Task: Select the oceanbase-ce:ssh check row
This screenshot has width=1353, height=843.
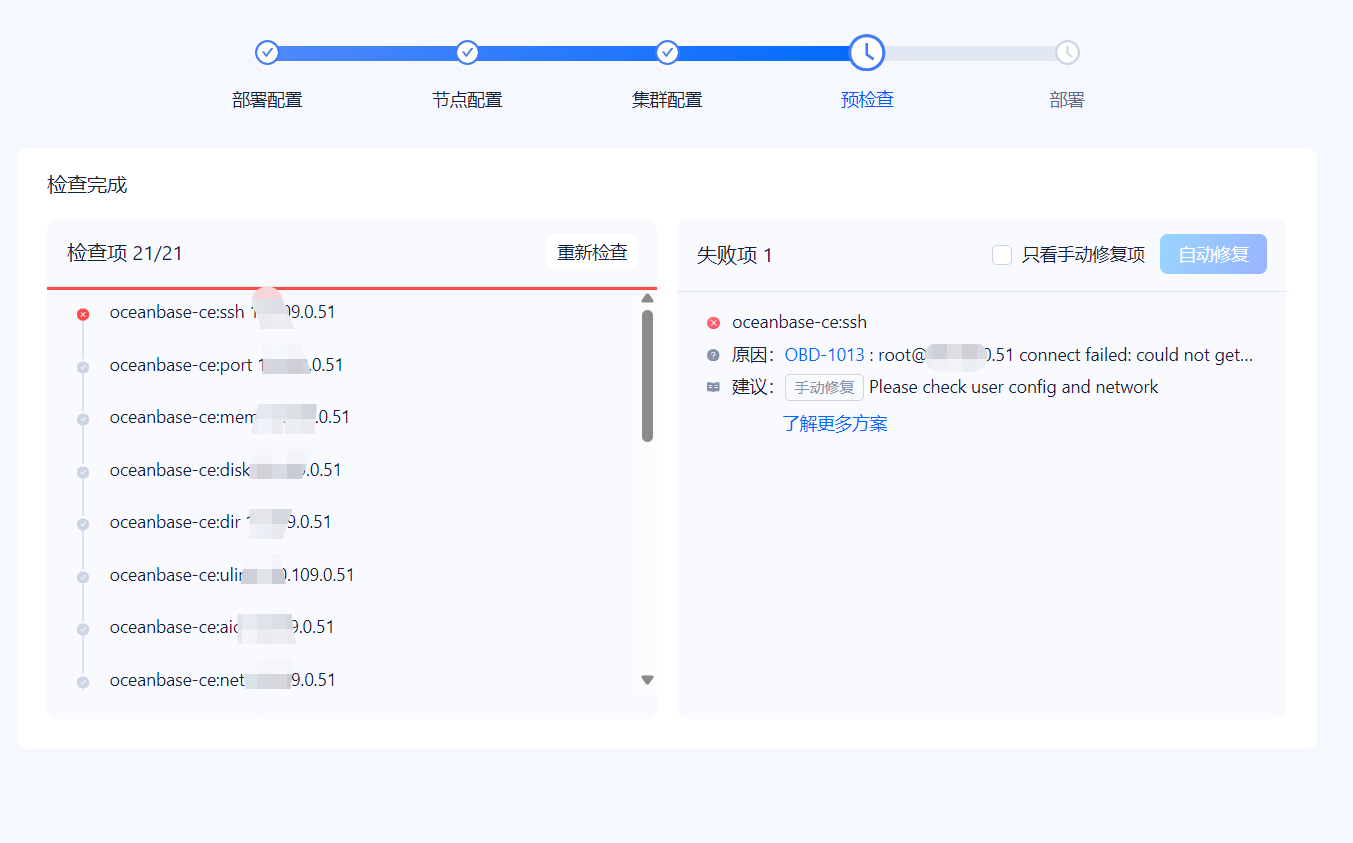Action: coord(222,312)
